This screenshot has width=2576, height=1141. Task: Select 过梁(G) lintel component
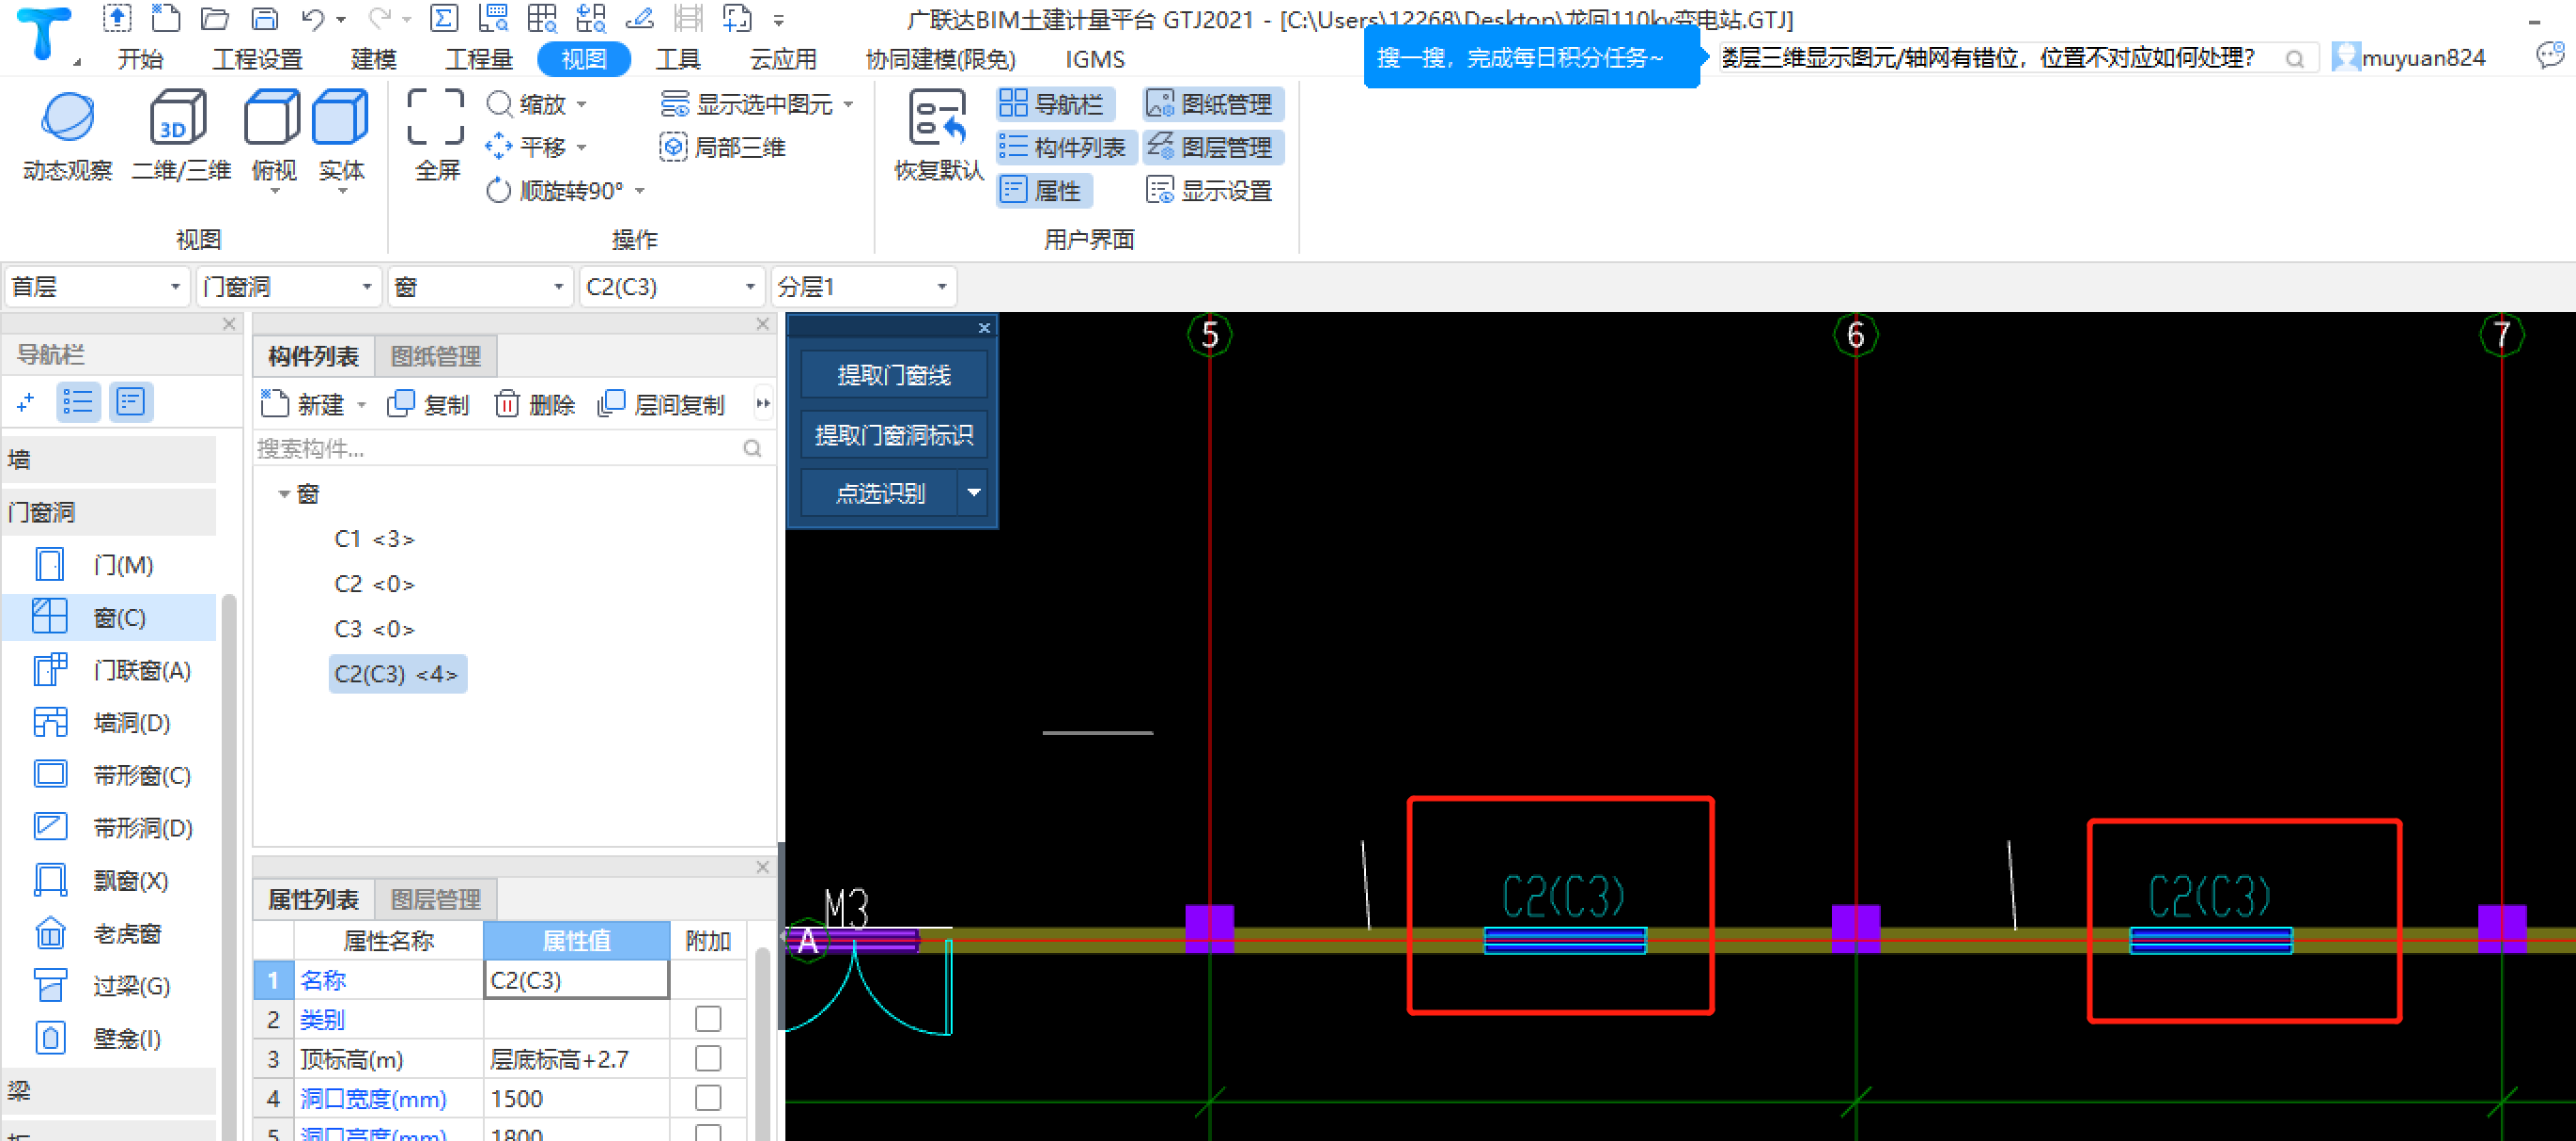point(109,986)
